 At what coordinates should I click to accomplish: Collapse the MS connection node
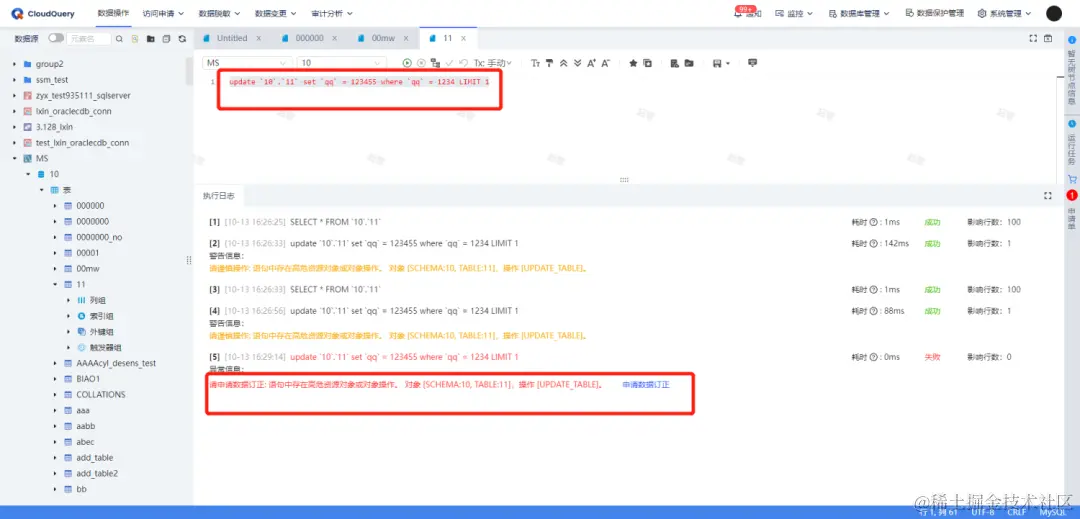point(14,158)
